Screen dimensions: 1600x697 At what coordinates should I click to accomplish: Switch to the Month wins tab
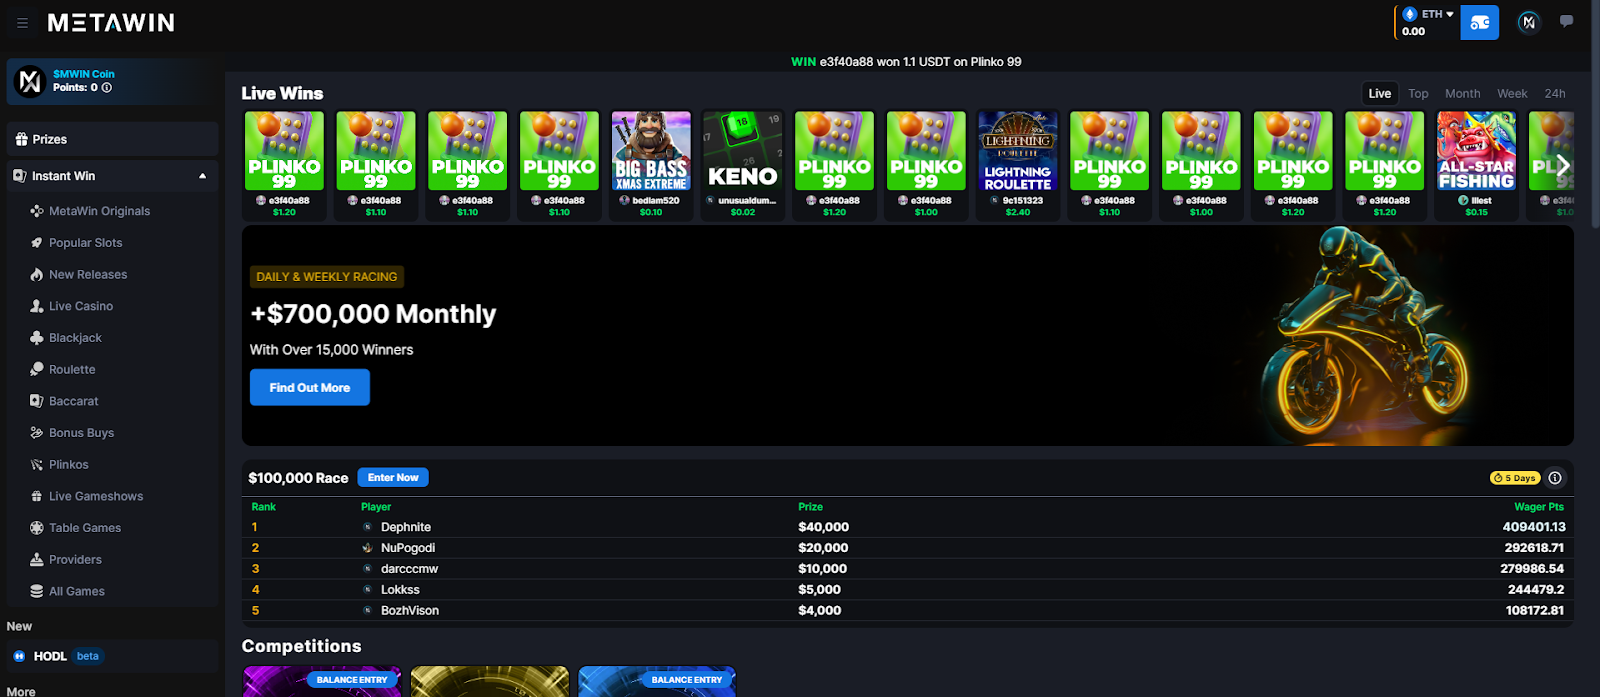click(1462, 93)
